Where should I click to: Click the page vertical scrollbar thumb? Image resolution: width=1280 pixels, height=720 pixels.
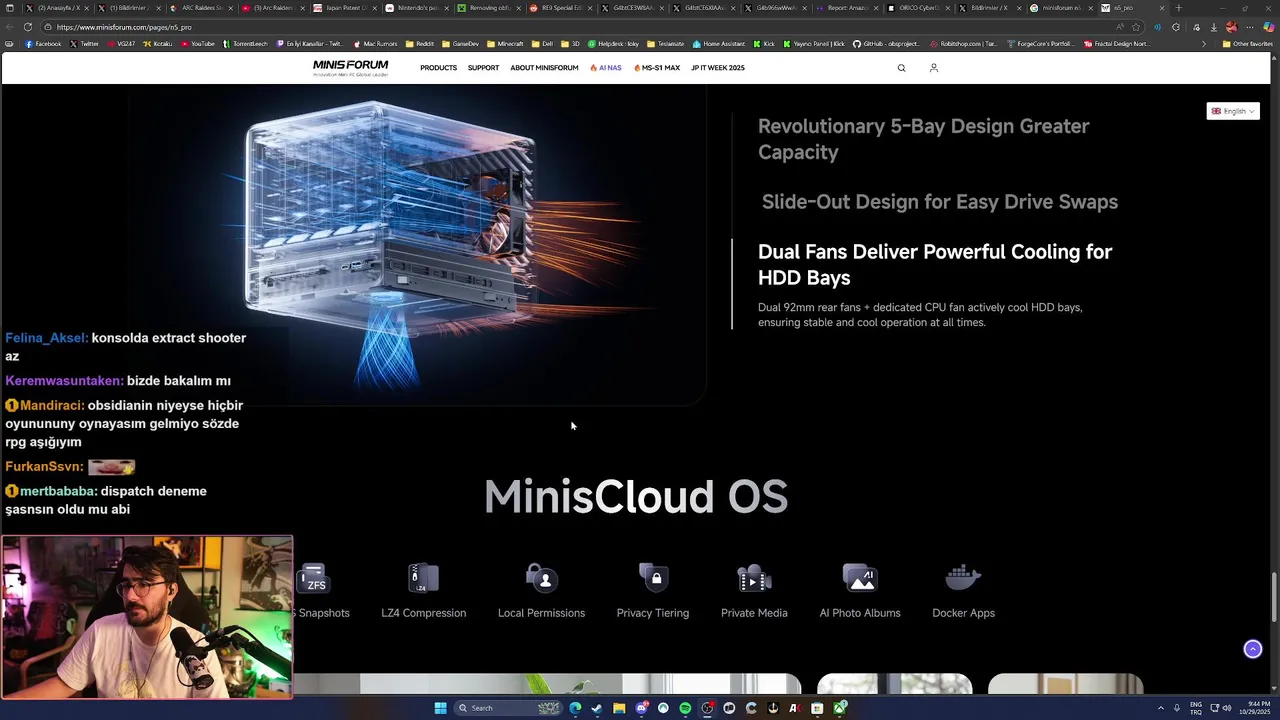click(x=1274, y=598)
